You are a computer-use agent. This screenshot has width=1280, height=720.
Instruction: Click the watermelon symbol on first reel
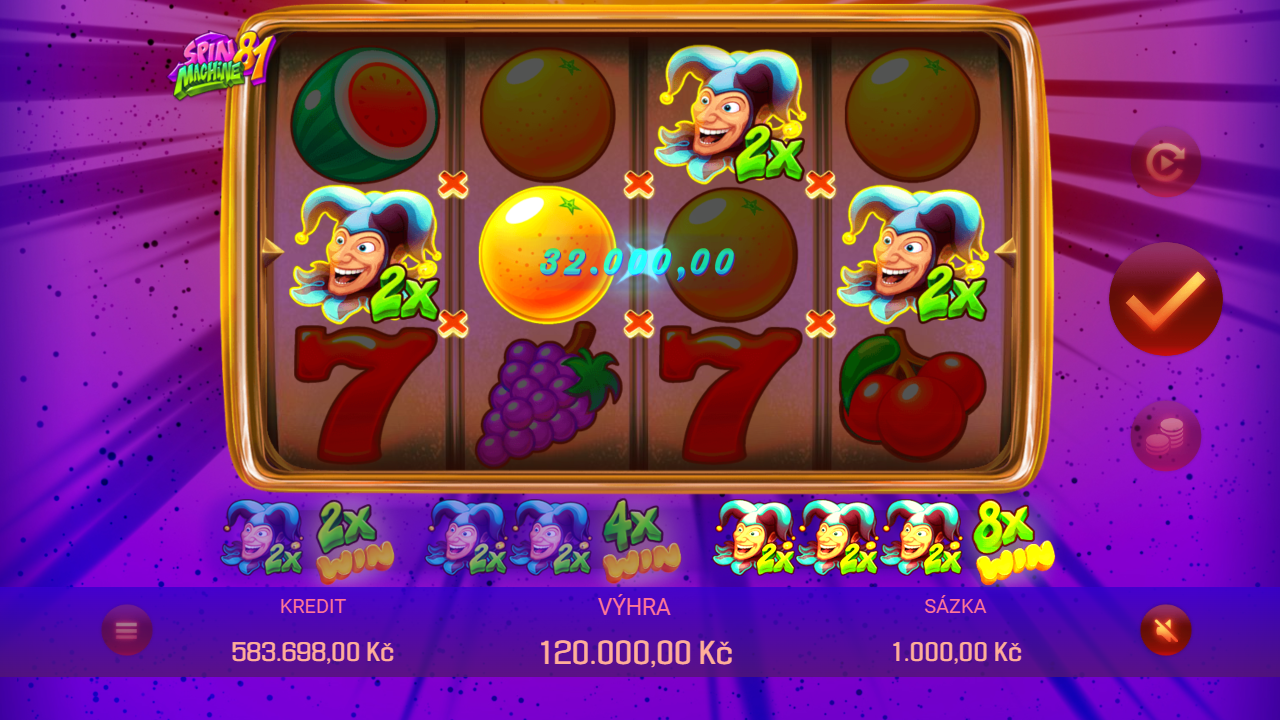pyautogui.click(x=365, y=115)
